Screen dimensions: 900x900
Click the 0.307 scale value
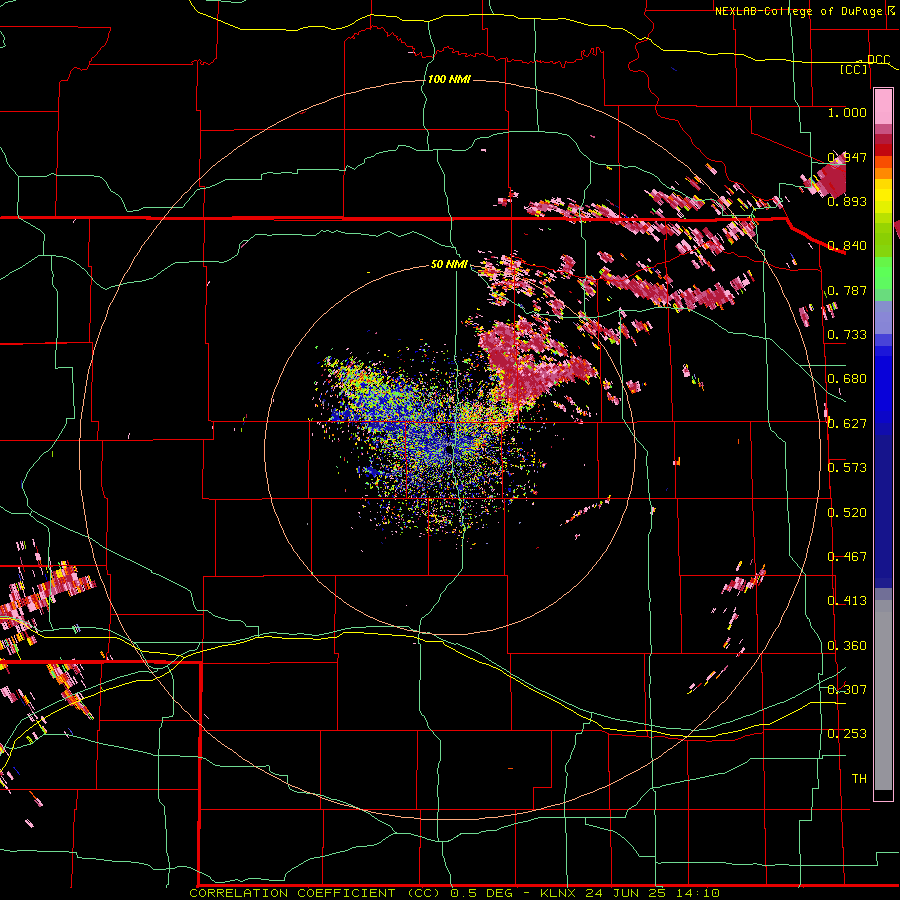(x=847, y=690)
